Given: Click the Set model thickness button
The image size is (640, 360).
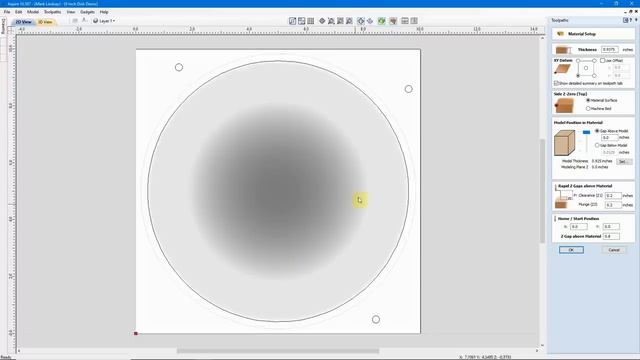Looking at the screenshot, I should pos(624,162).
